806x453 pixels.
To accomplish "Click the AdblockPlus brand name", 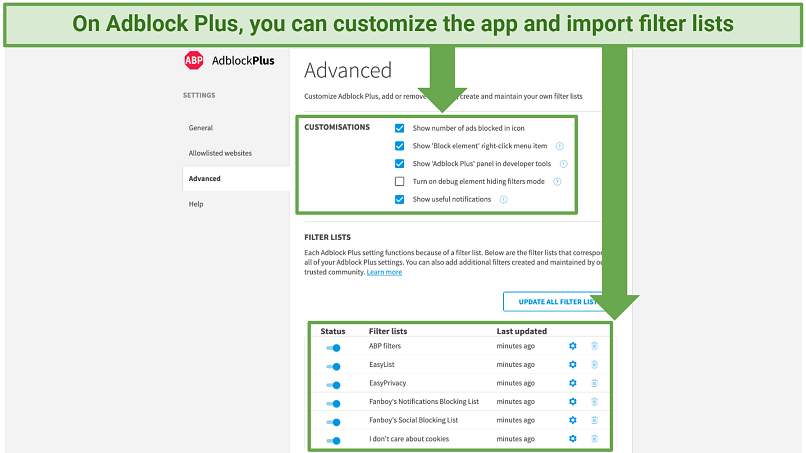I will point(243,61).
